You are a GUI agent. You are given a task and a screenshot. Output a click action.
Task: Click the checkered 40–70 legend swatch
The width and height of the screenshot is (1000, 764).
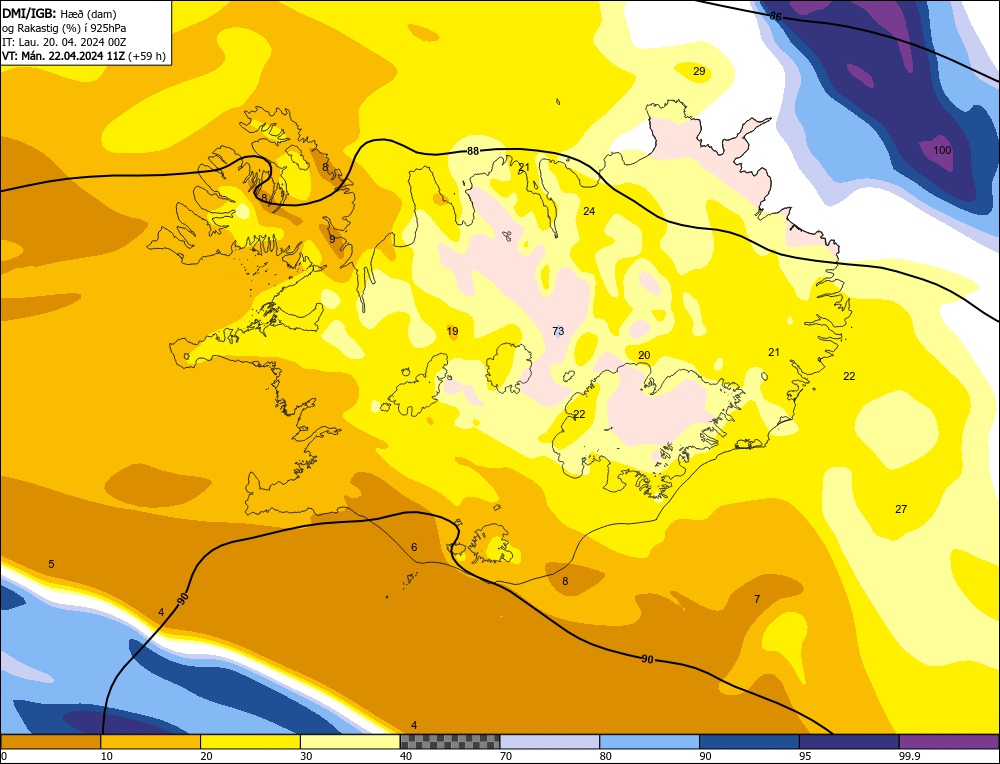point(450,742)
